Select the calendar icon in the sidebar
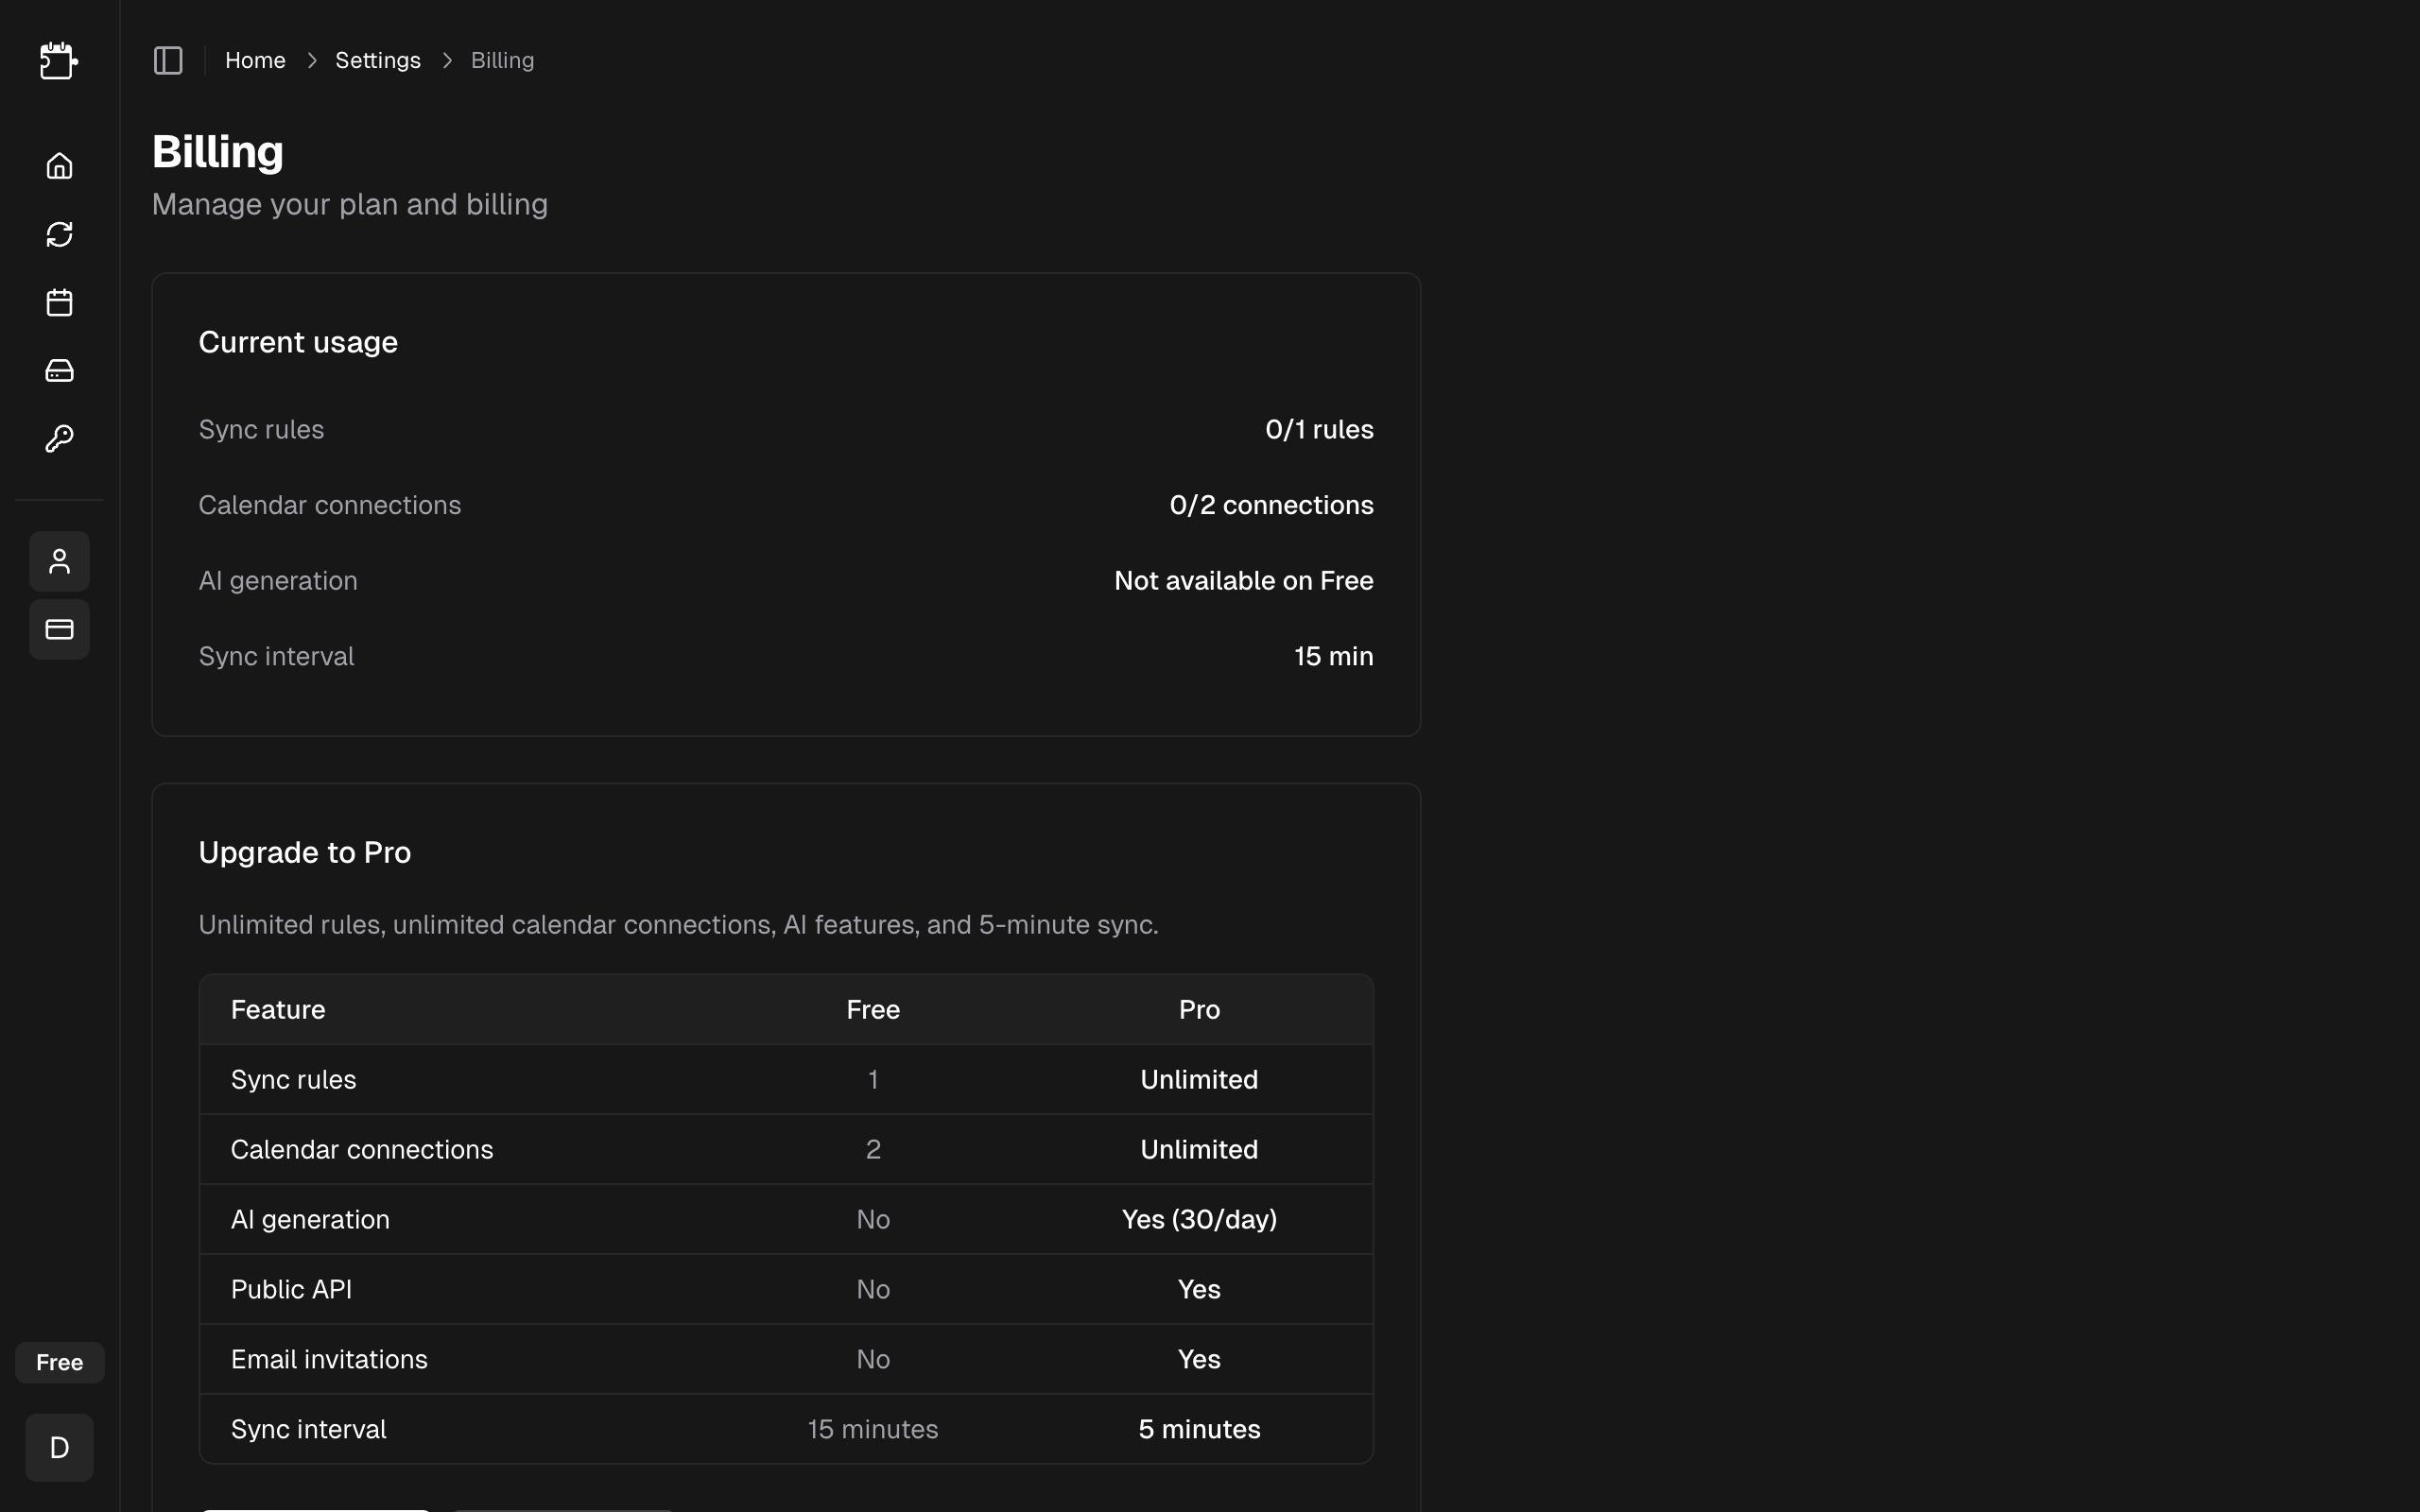The width and height of the screenshot is (2420, 1512). click(59, 302)
